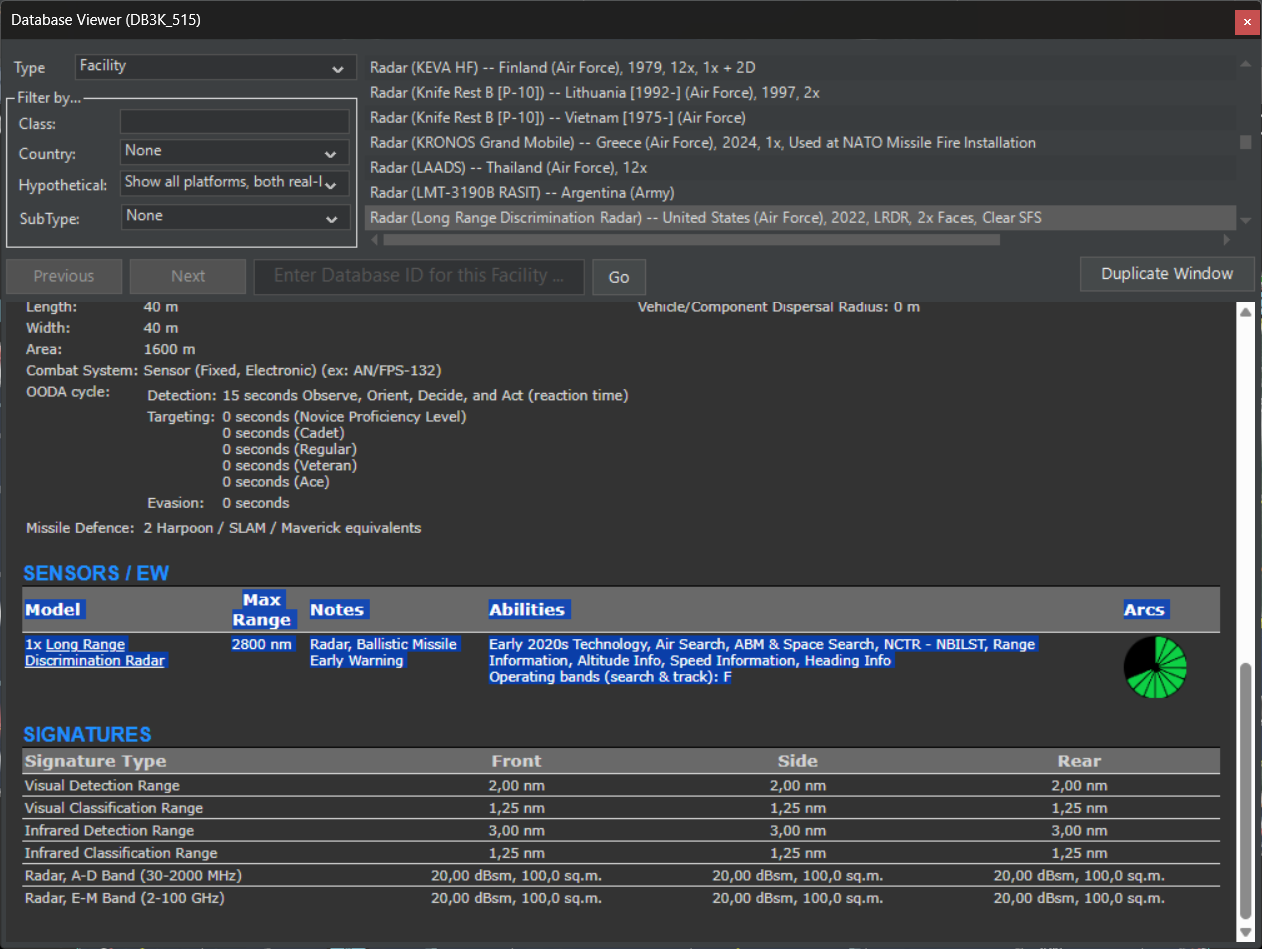Click the Go button
This screenshot has width=1262, height=949.
(x=619, y=277)
